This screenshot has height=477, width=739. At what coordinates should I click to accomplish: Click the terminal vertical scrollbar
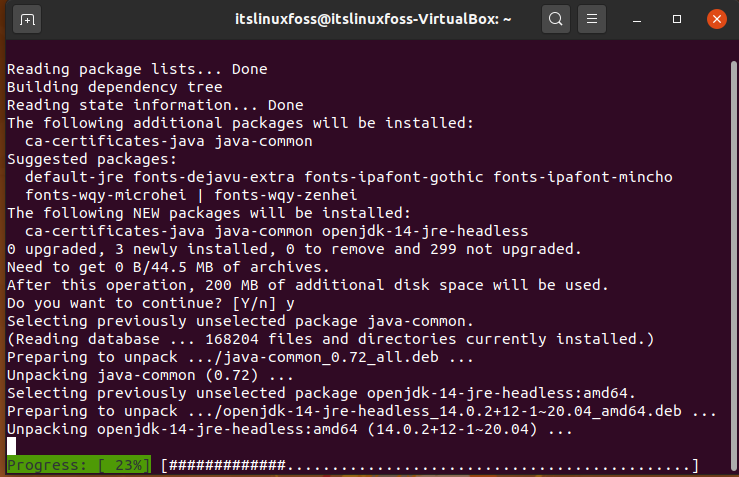click(733, 264)
